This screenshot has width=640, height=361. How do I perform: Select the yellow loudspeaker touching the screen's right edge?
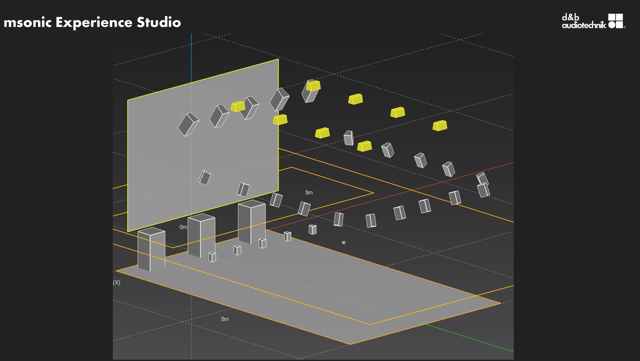coord(280,120)
